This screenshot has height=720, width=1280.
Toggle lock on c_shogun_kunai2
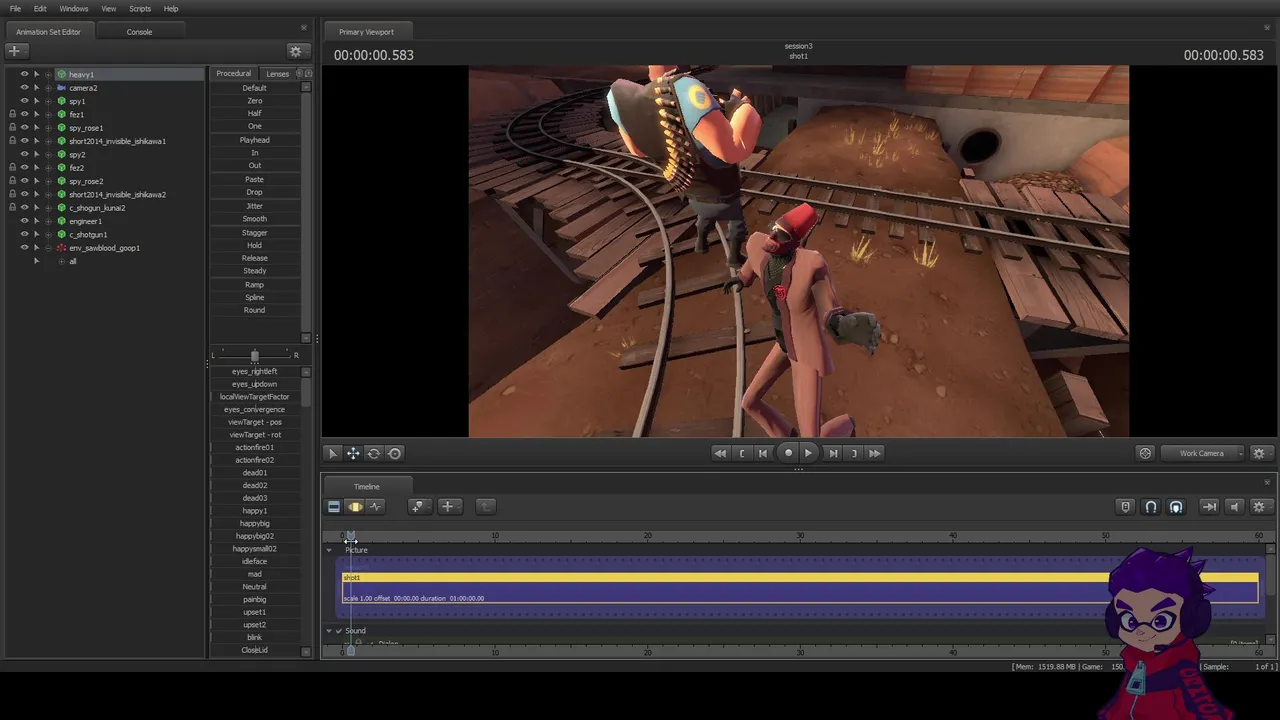(12, 208)
